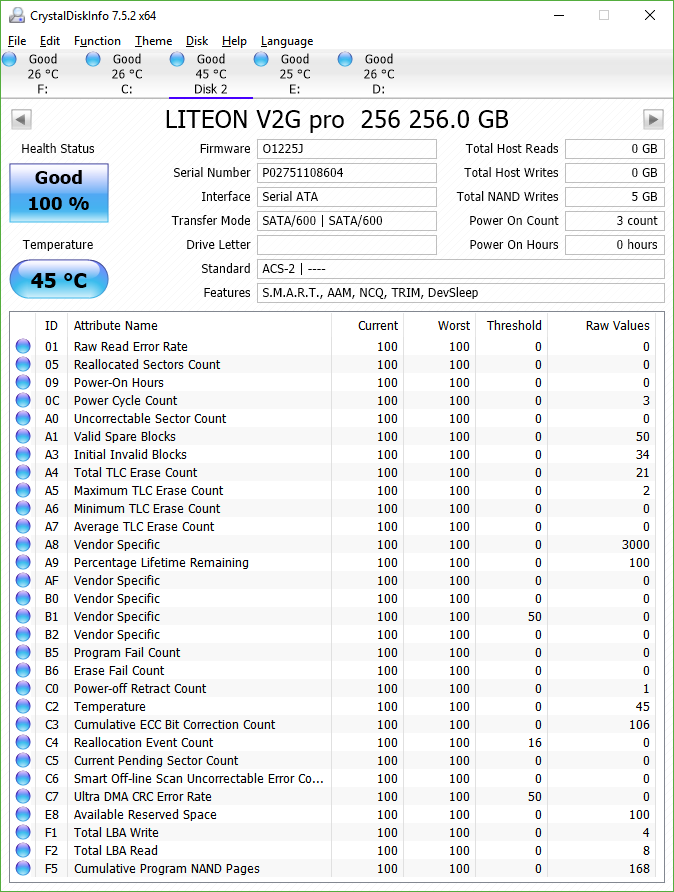The height and width of the screenshot is (892, 674).
Task: Select Disk 2 status orb
Action: (x=177, y=59)
